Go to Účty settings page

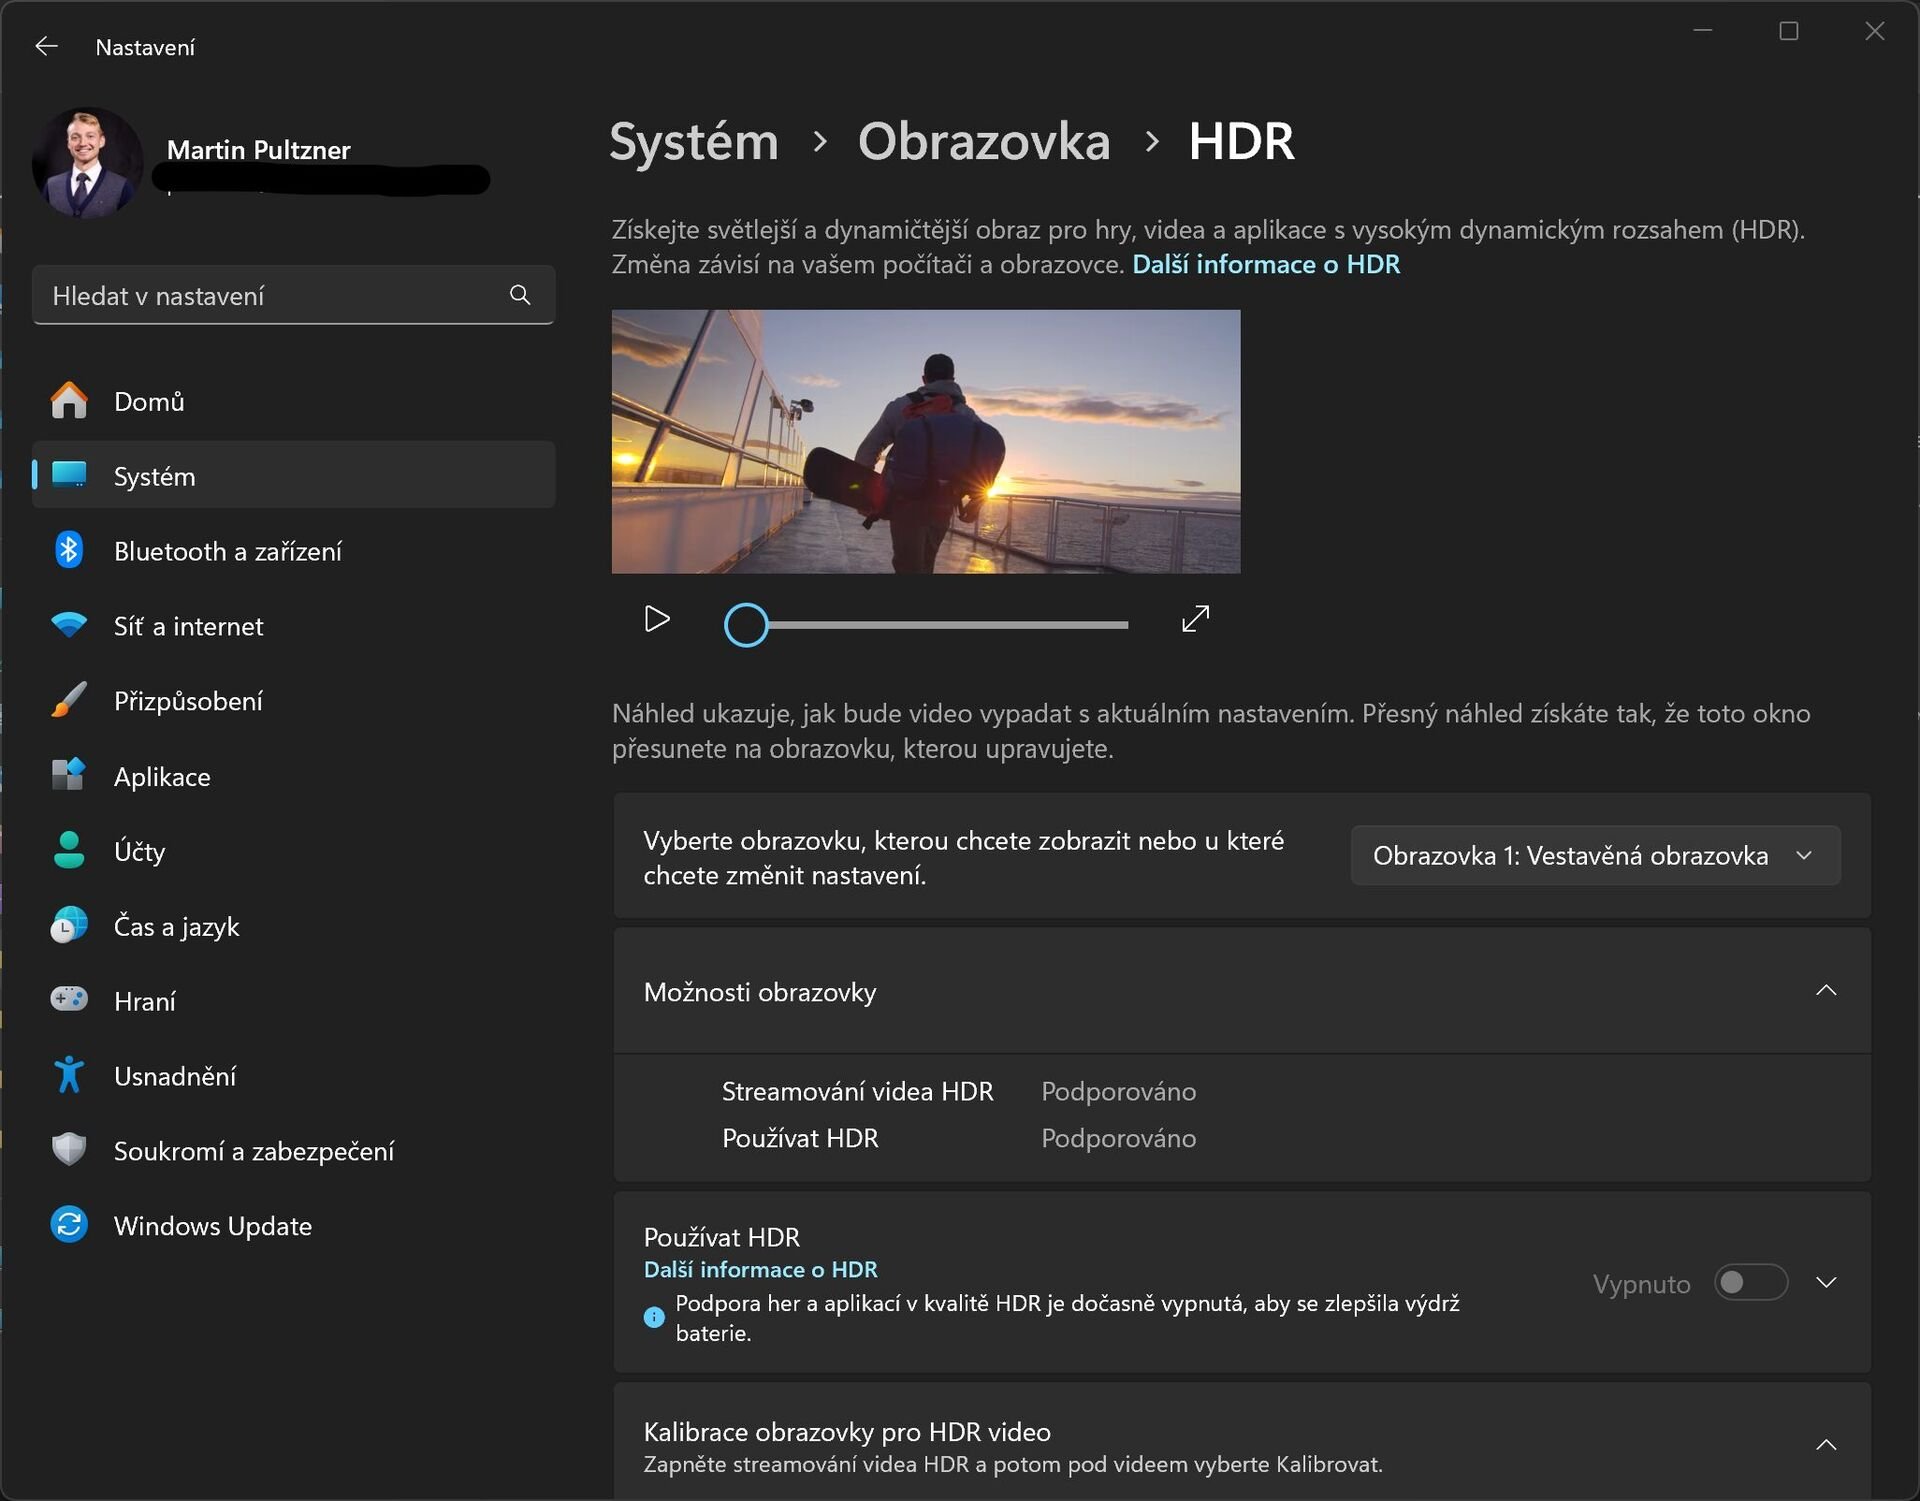point(139,851)
